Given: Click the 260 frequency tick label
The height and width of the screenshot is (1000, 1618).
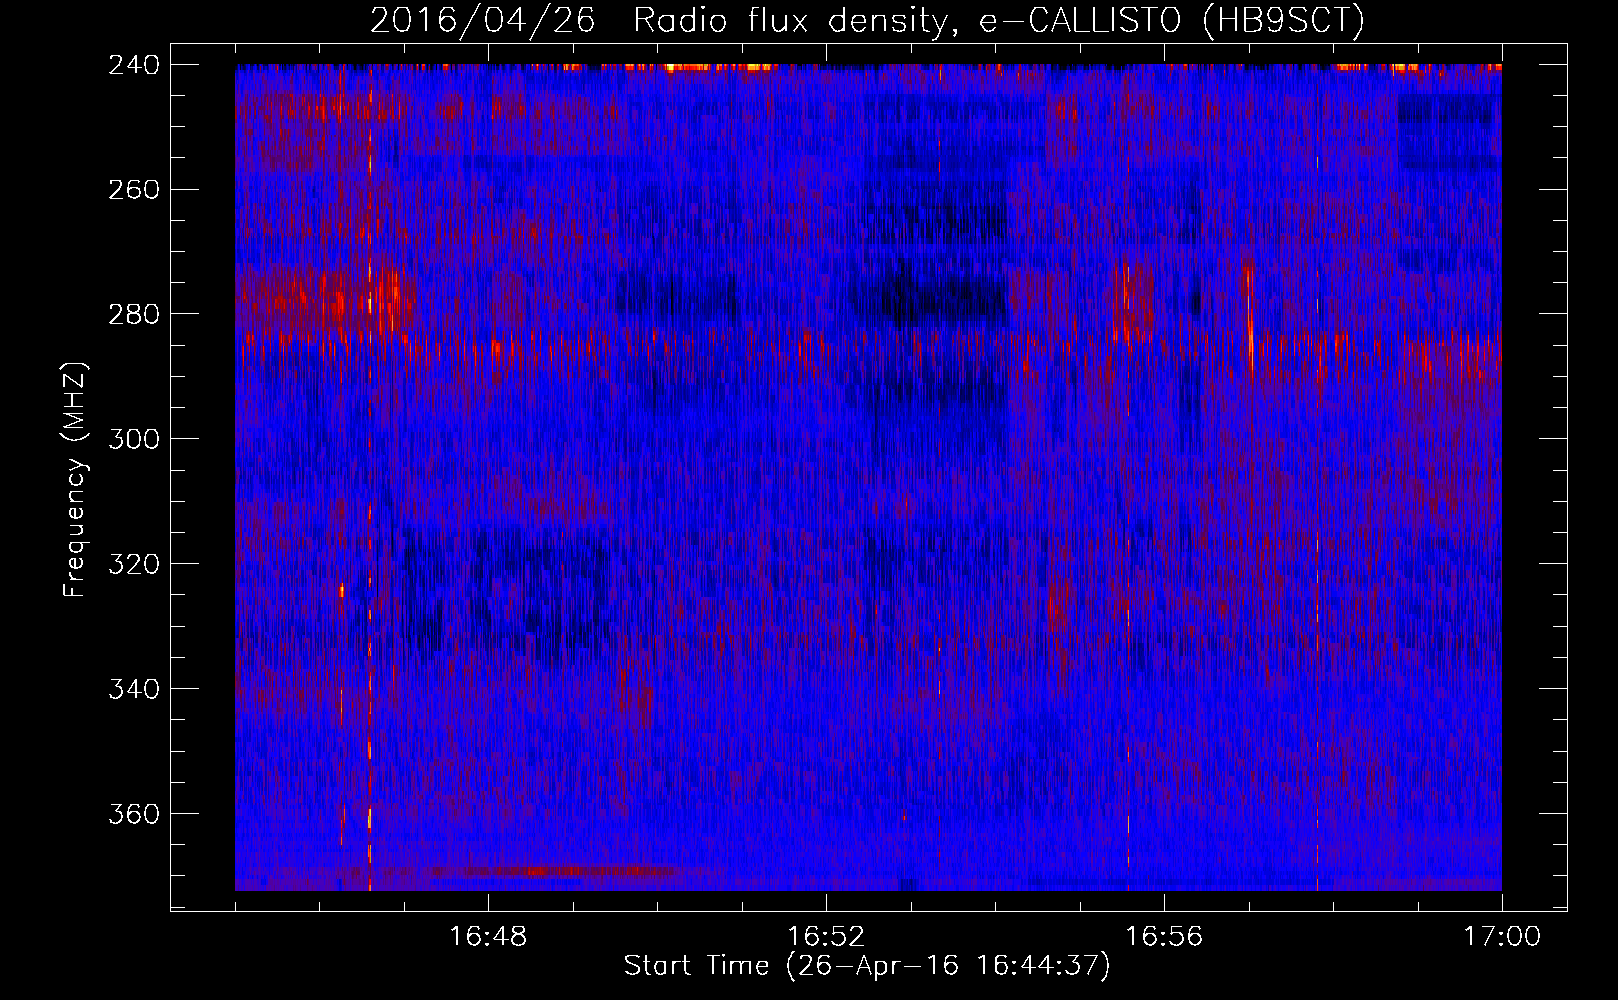Looking at the screenshot, I should click(x=134, y=190).
